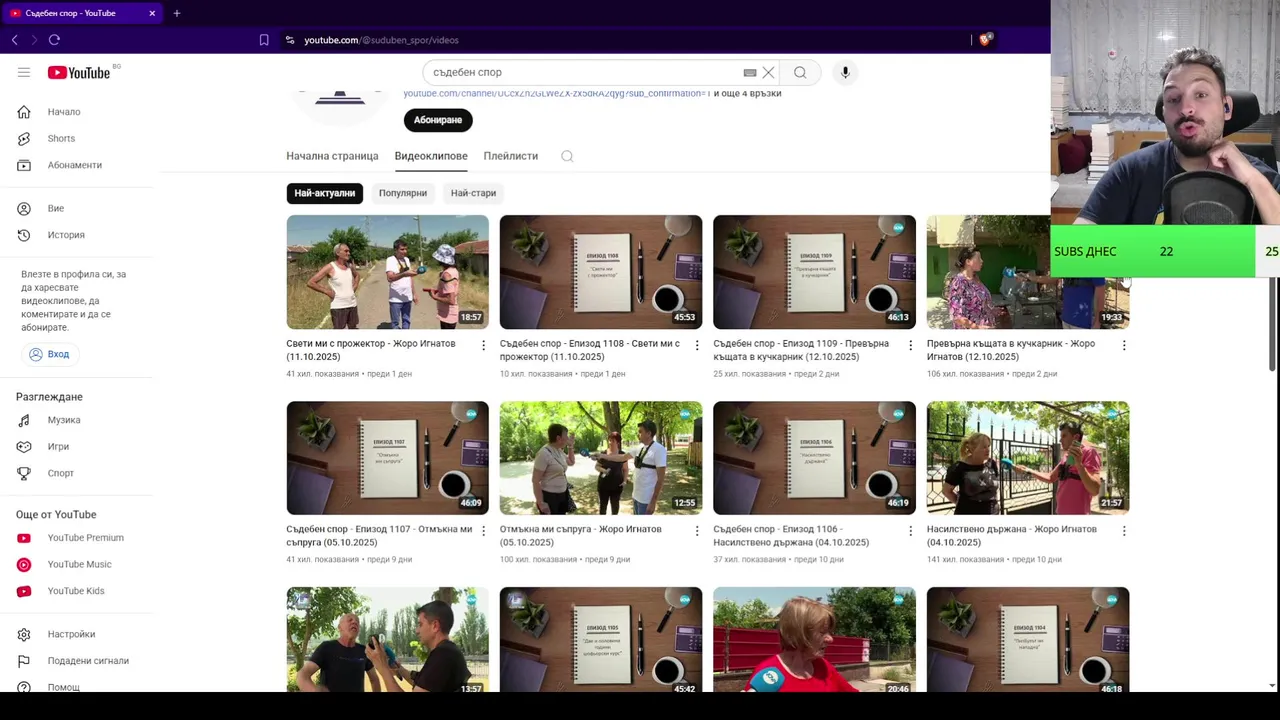
Task: Open title Съдебен спор Епизод 1108
Action: (590, 350)
